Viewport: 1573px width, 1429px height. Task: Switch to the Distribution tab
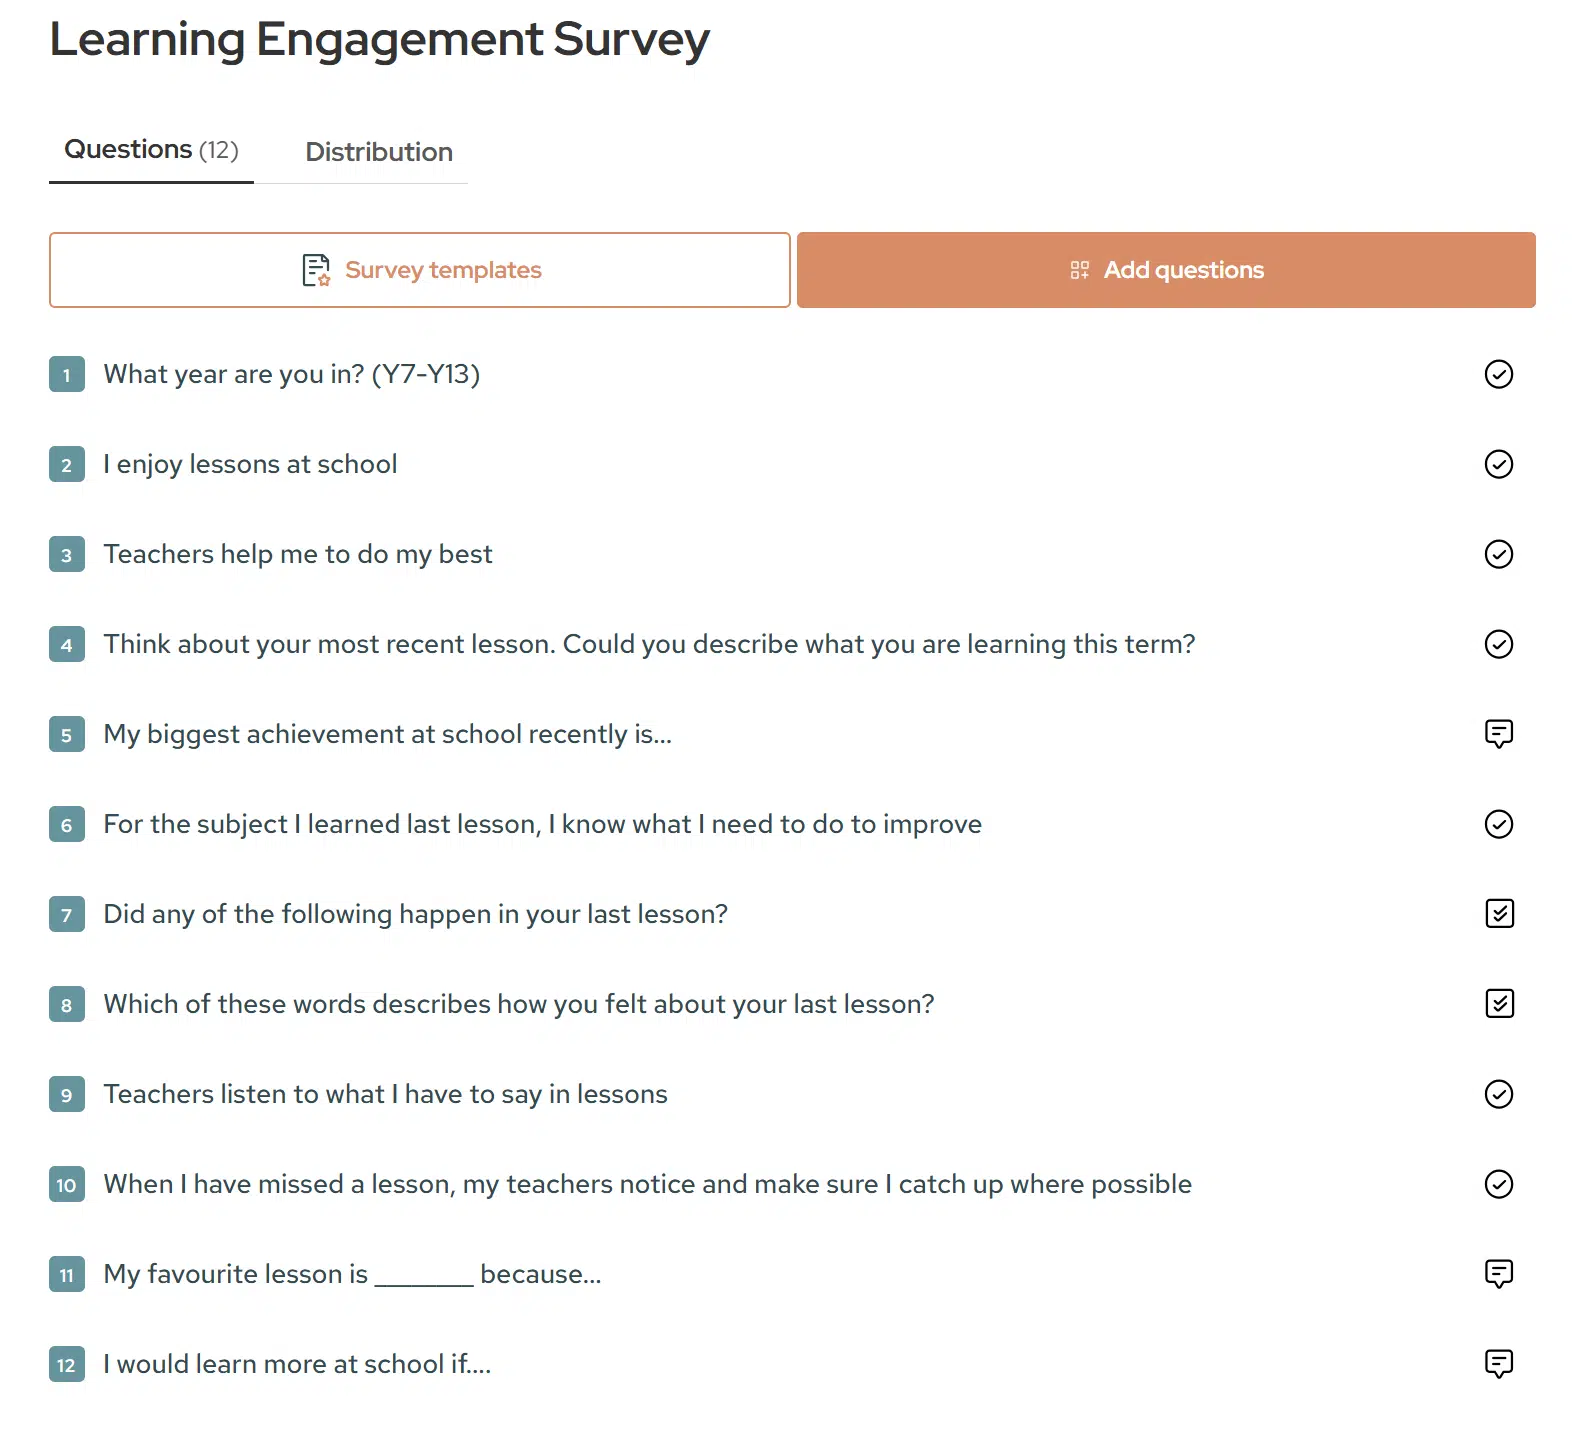[378, 152]
